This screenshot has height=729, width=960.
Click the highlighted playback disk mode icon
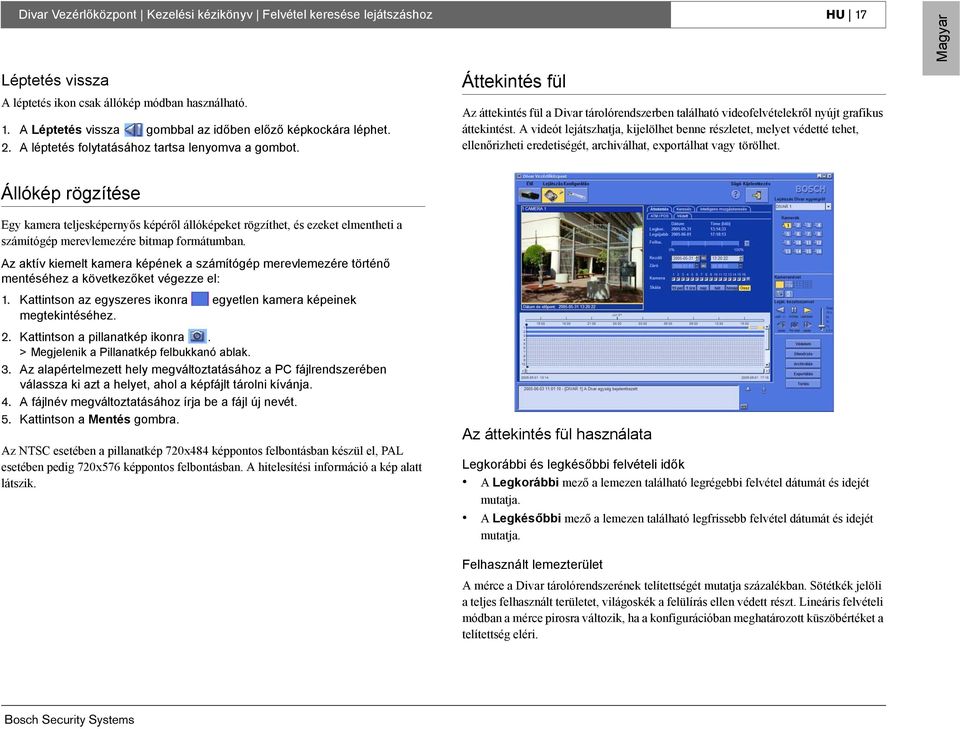pyautogui.click(x=553, y=195)
